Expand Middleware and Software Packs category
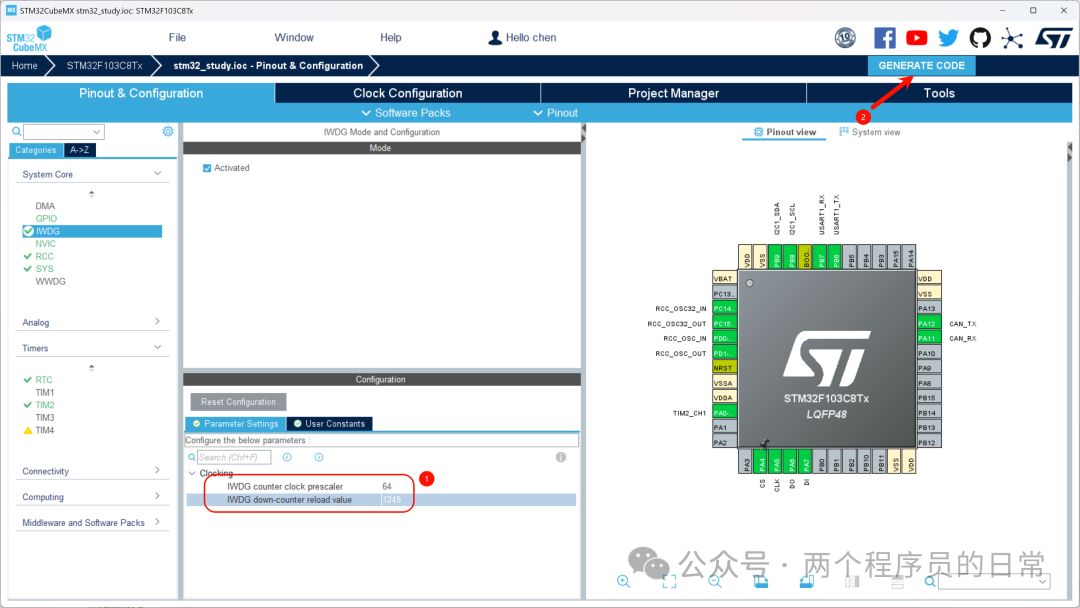 tap(158, 522)
